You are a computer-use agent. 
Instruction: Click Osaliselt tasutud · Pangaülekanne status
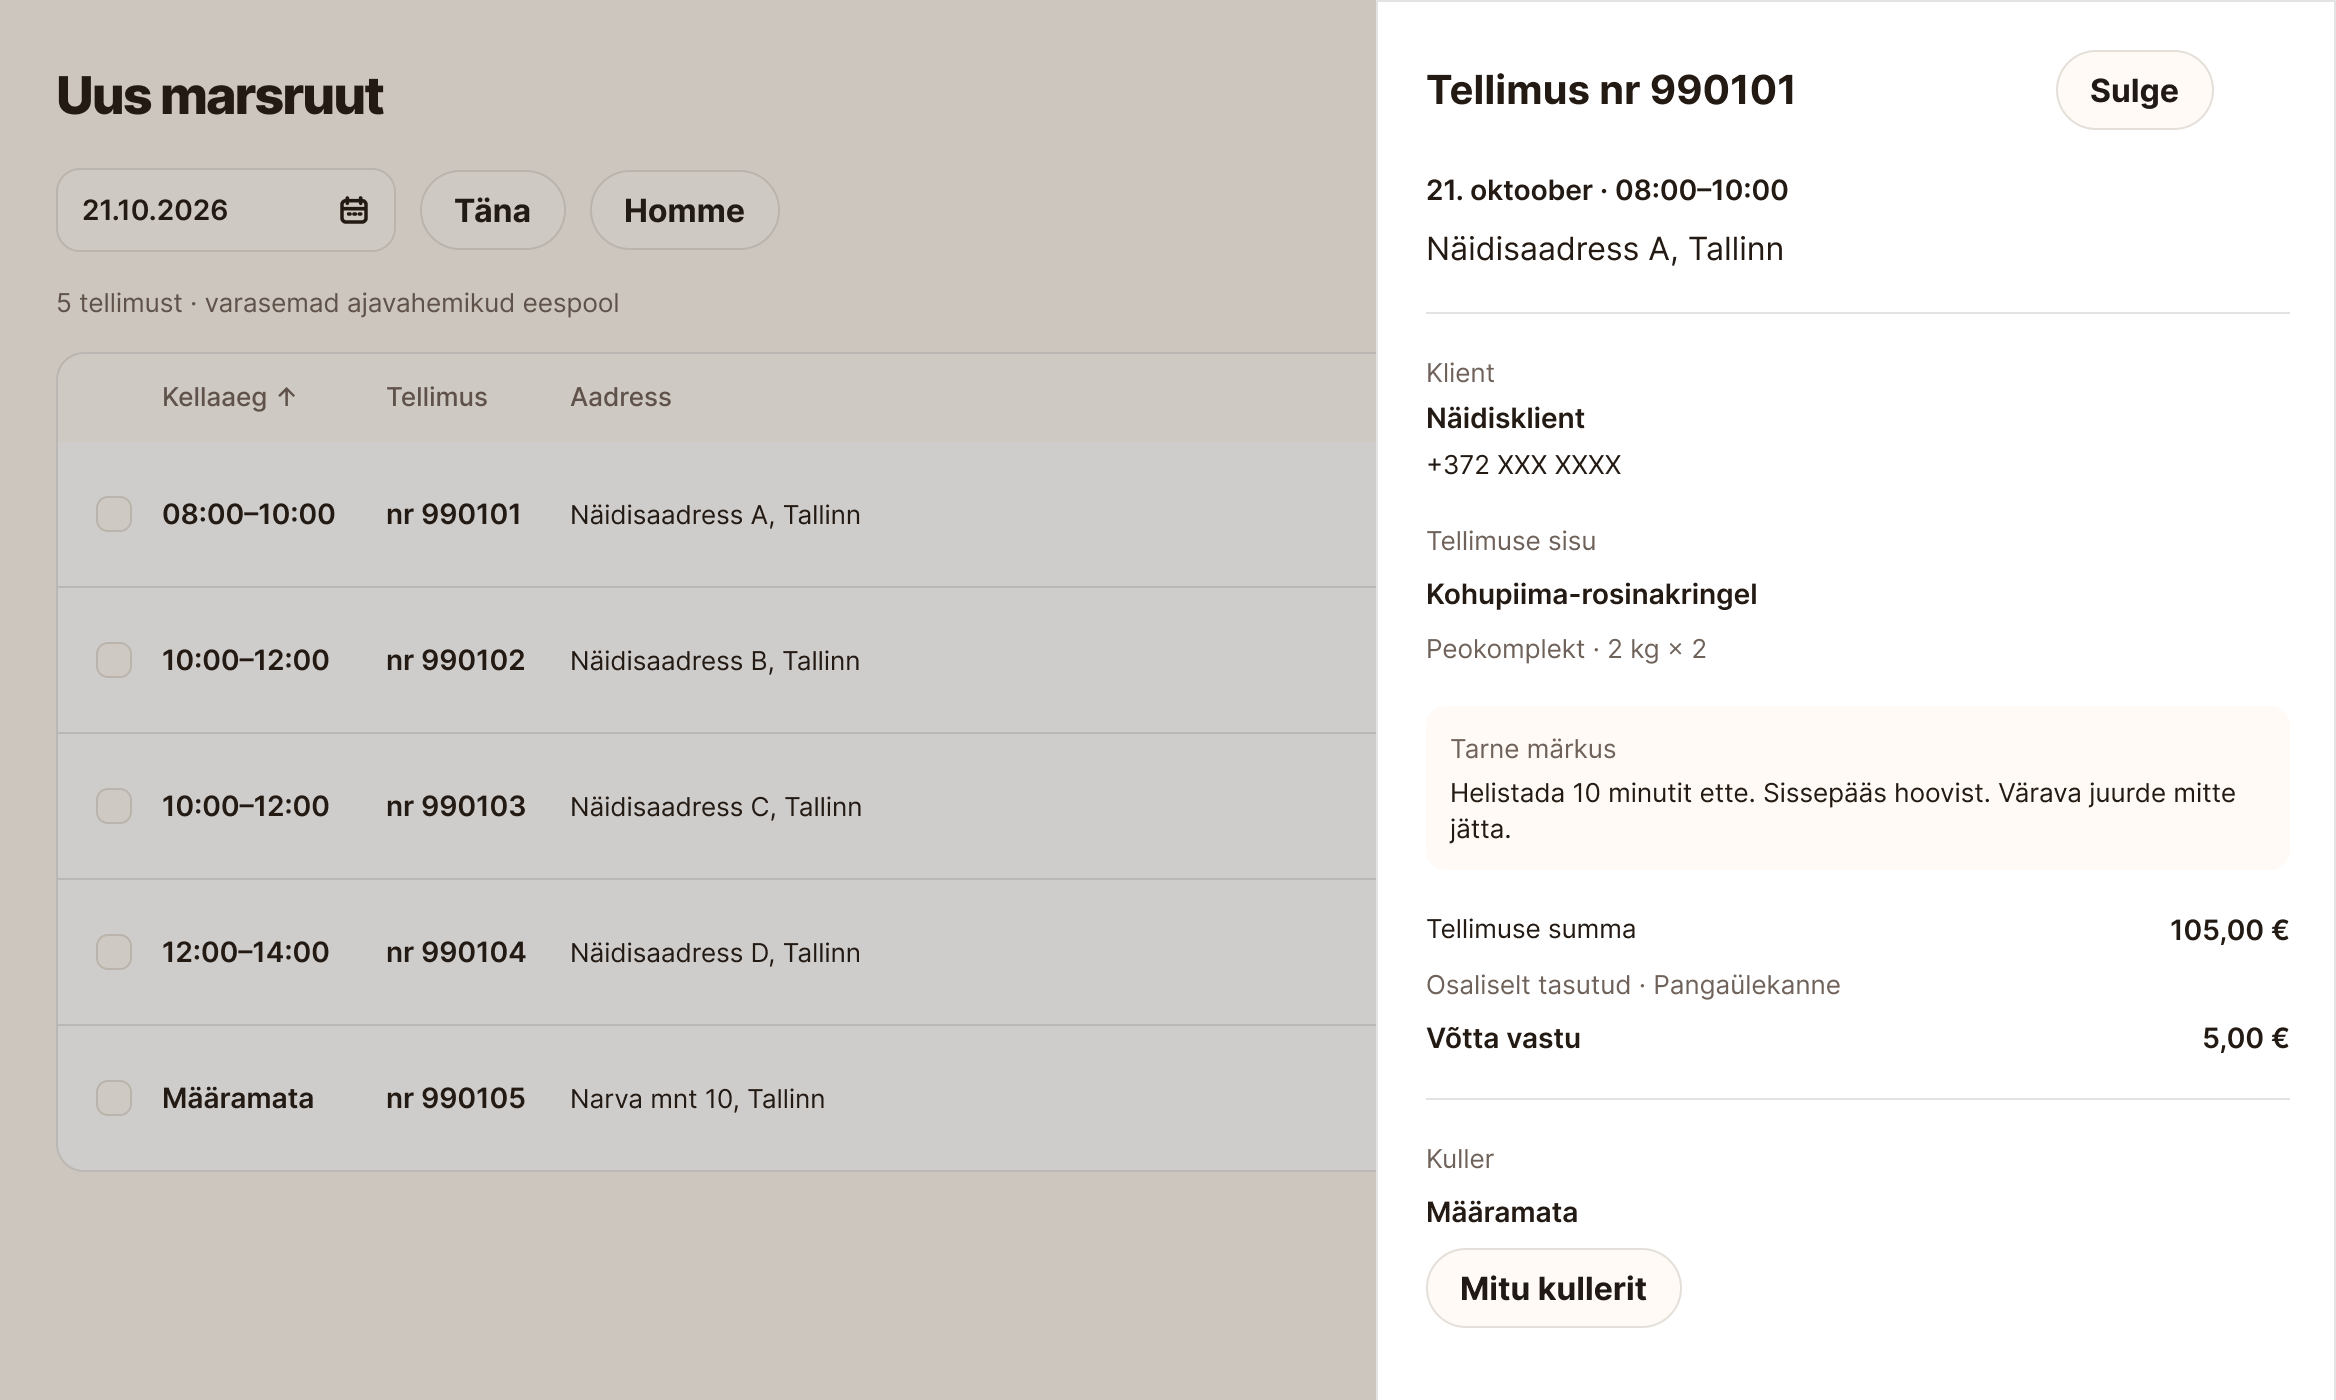(x=1633, y=985)
